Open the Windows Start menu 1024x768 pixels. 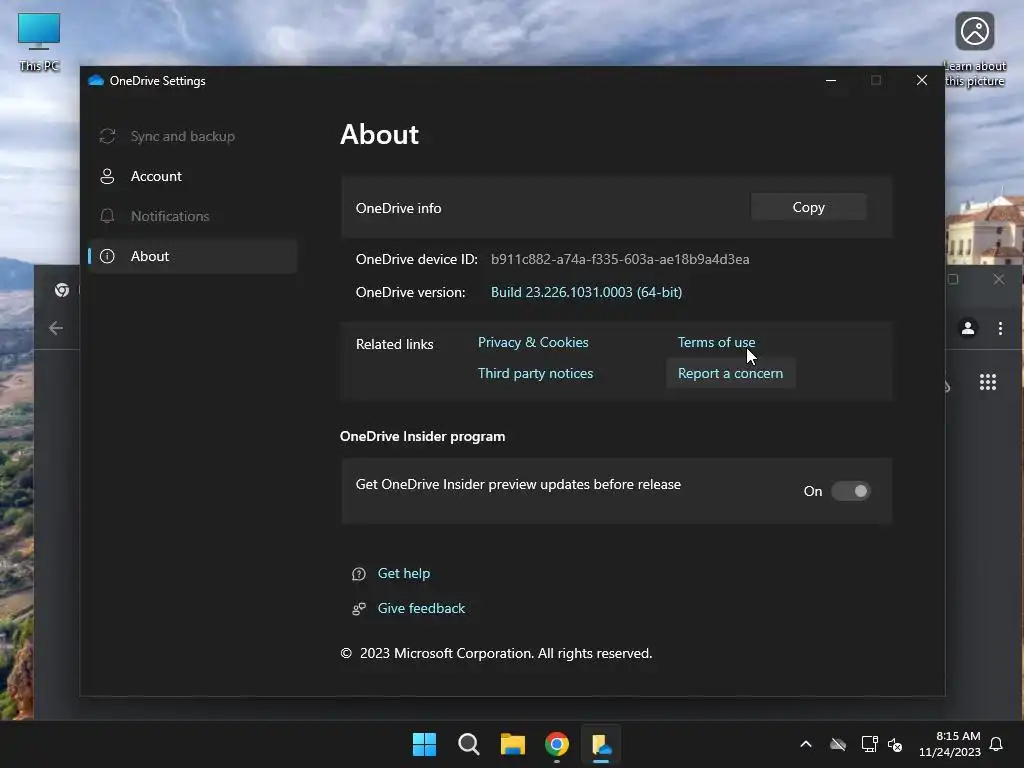(424, 744)
